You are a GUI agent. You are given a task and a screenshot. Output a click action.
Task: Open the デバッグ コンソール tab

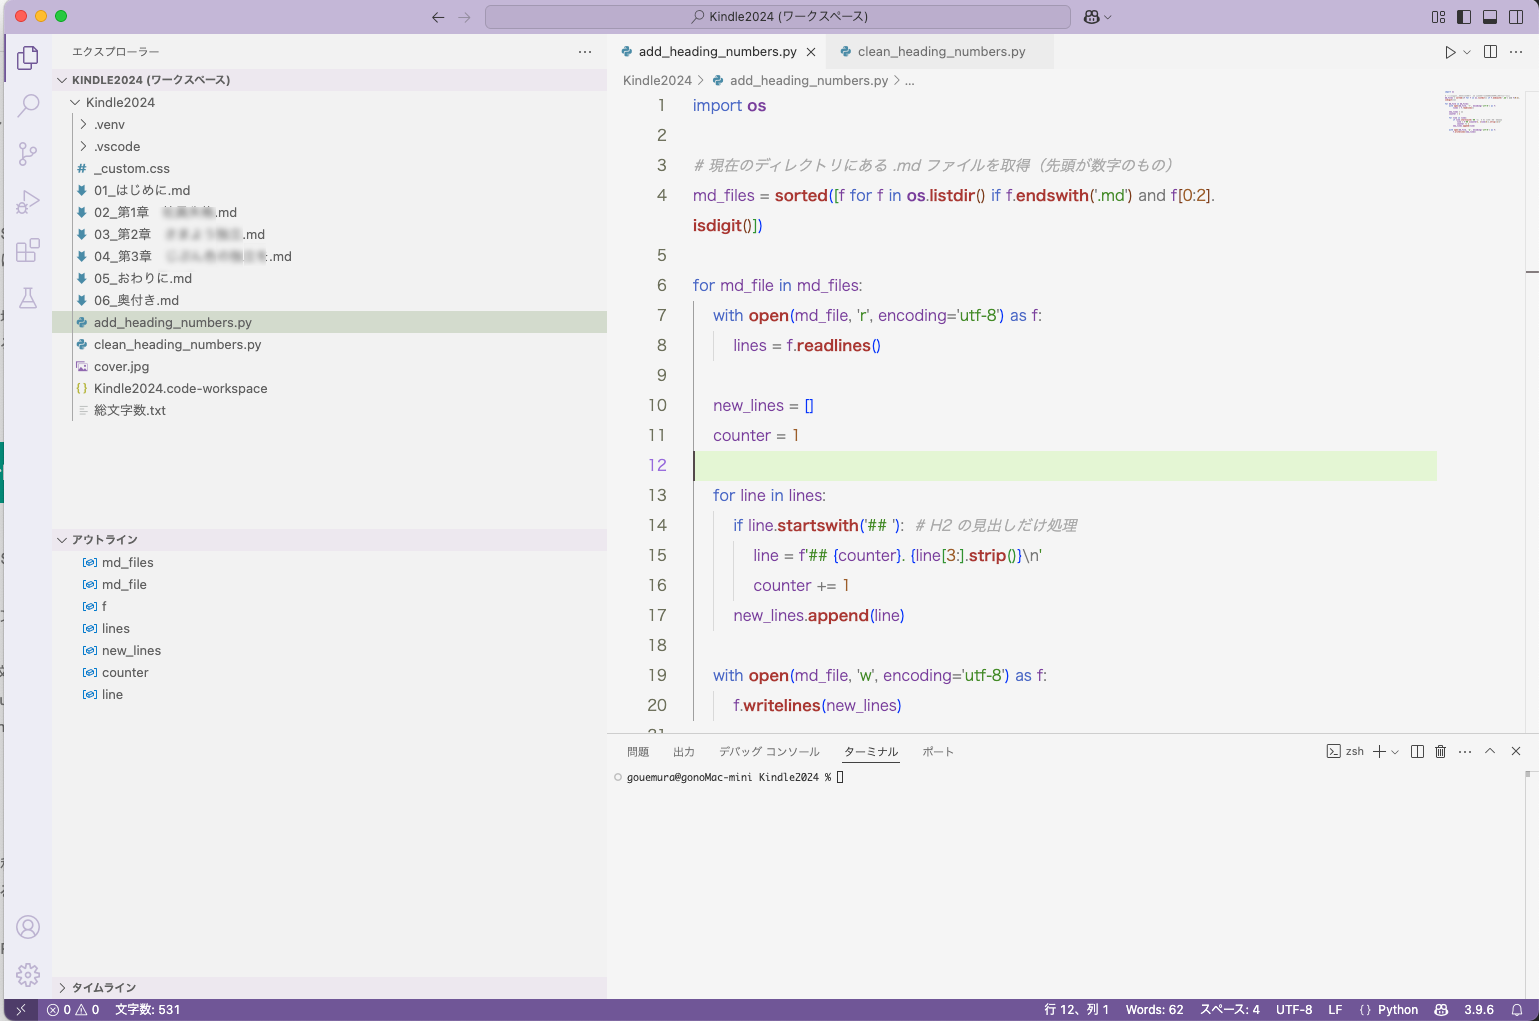click(769, 752)
